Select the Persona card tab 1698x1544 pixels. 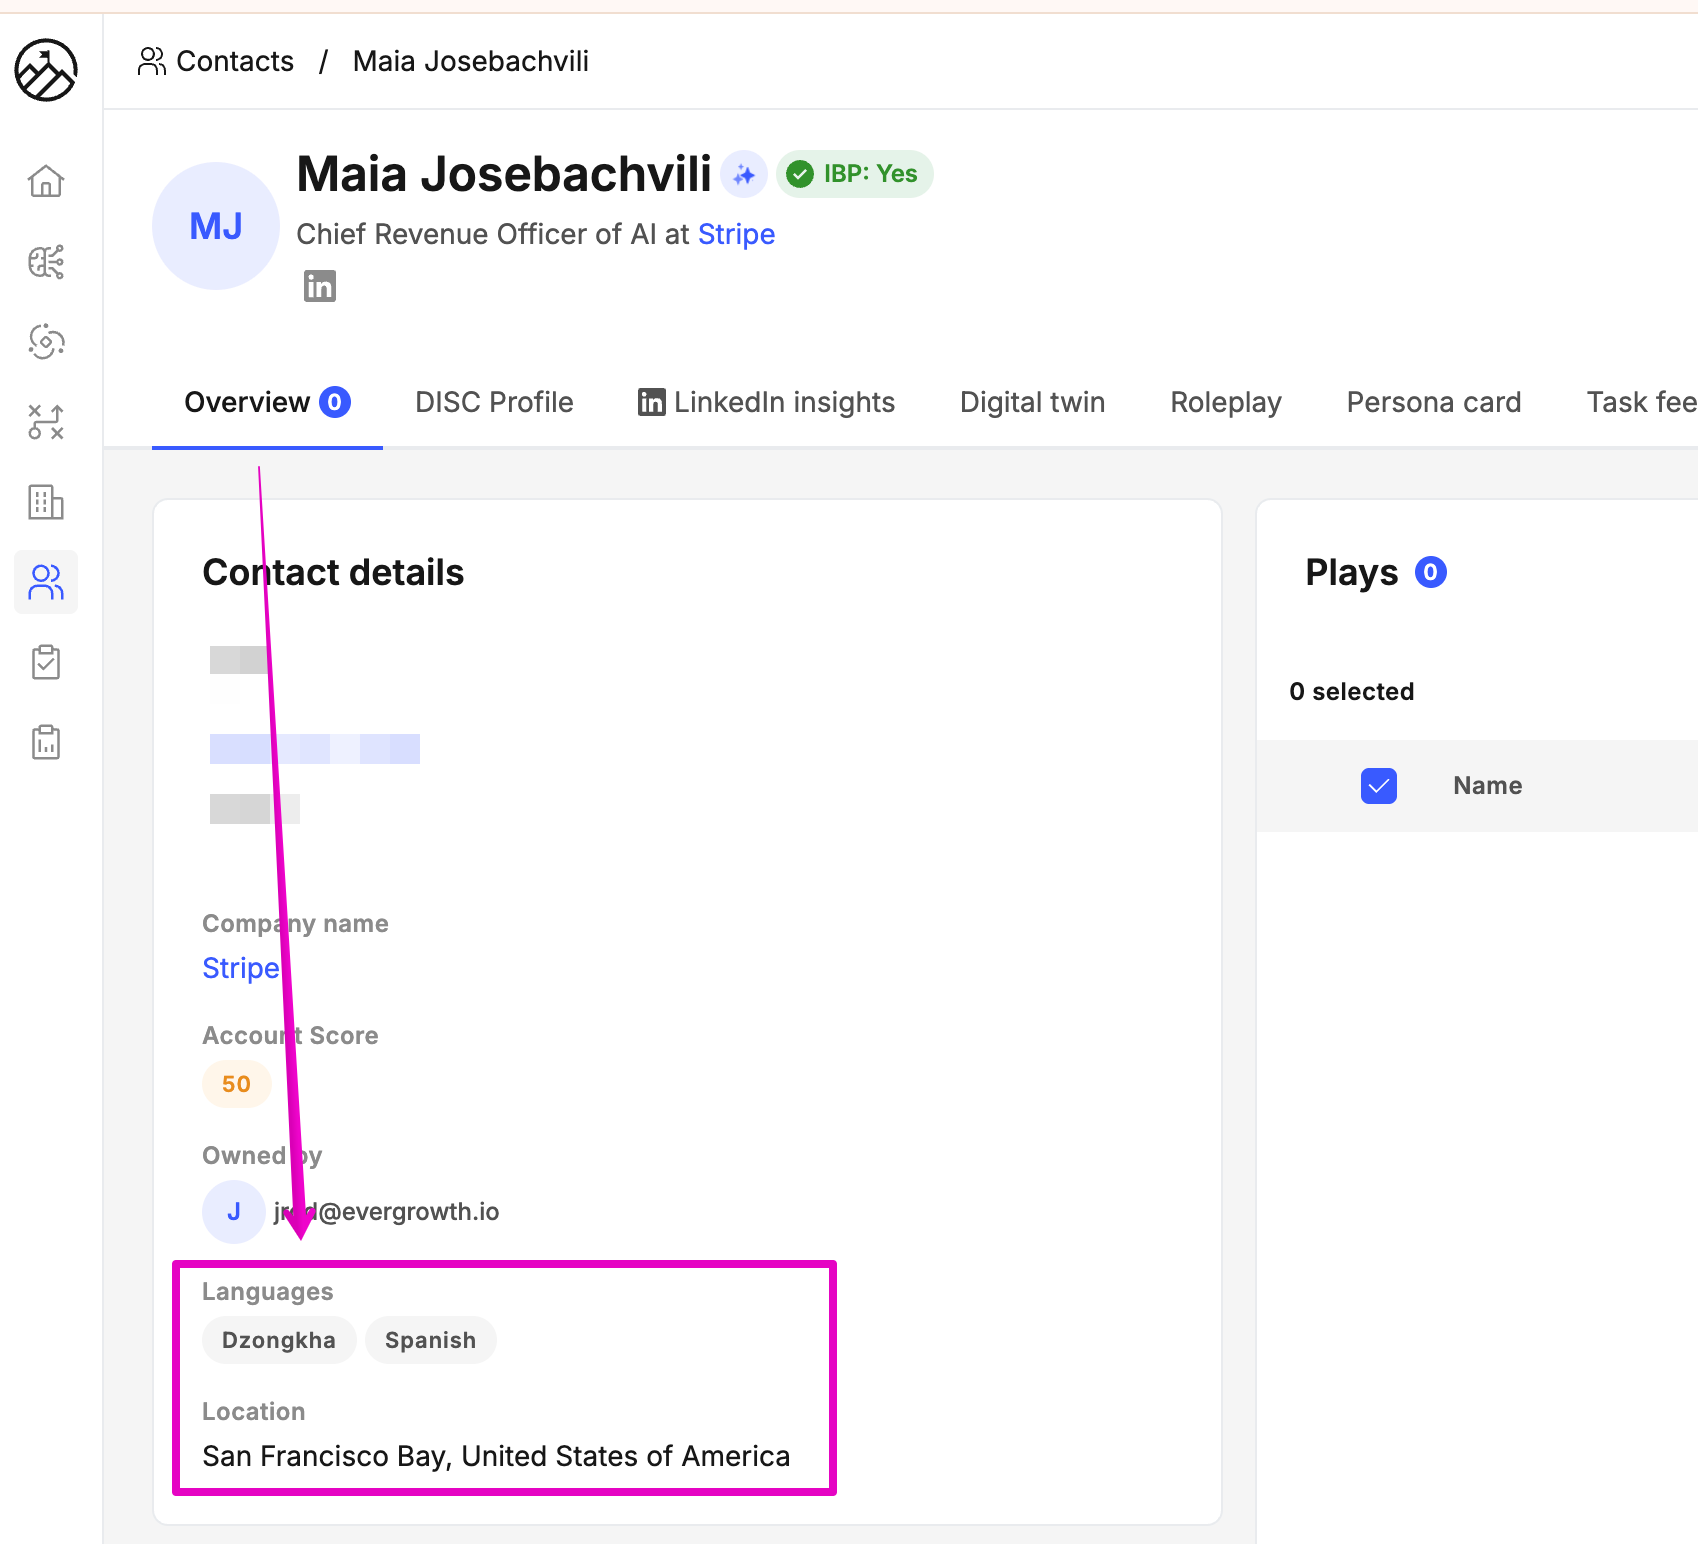tap(1433, 402)
